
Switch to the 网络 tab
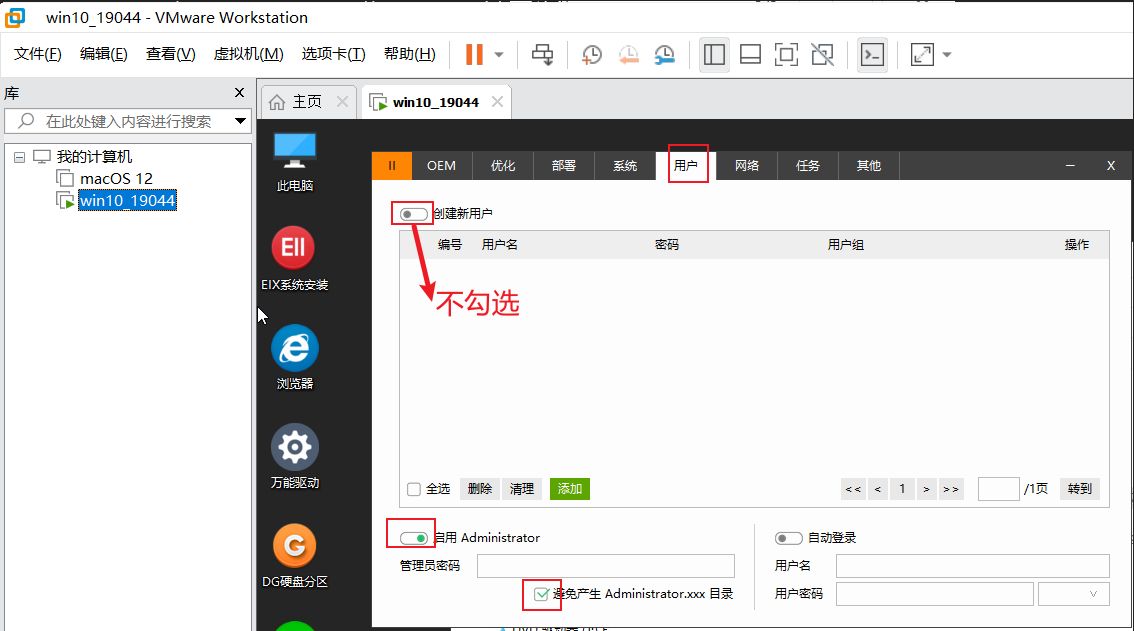[747, 165]
